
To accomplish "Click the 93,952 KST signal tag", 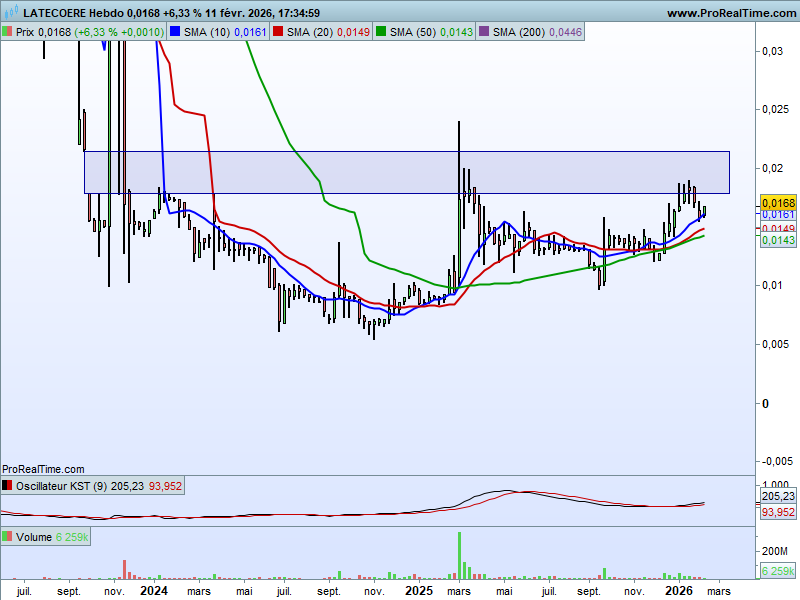I will click(x=778, y=512).
